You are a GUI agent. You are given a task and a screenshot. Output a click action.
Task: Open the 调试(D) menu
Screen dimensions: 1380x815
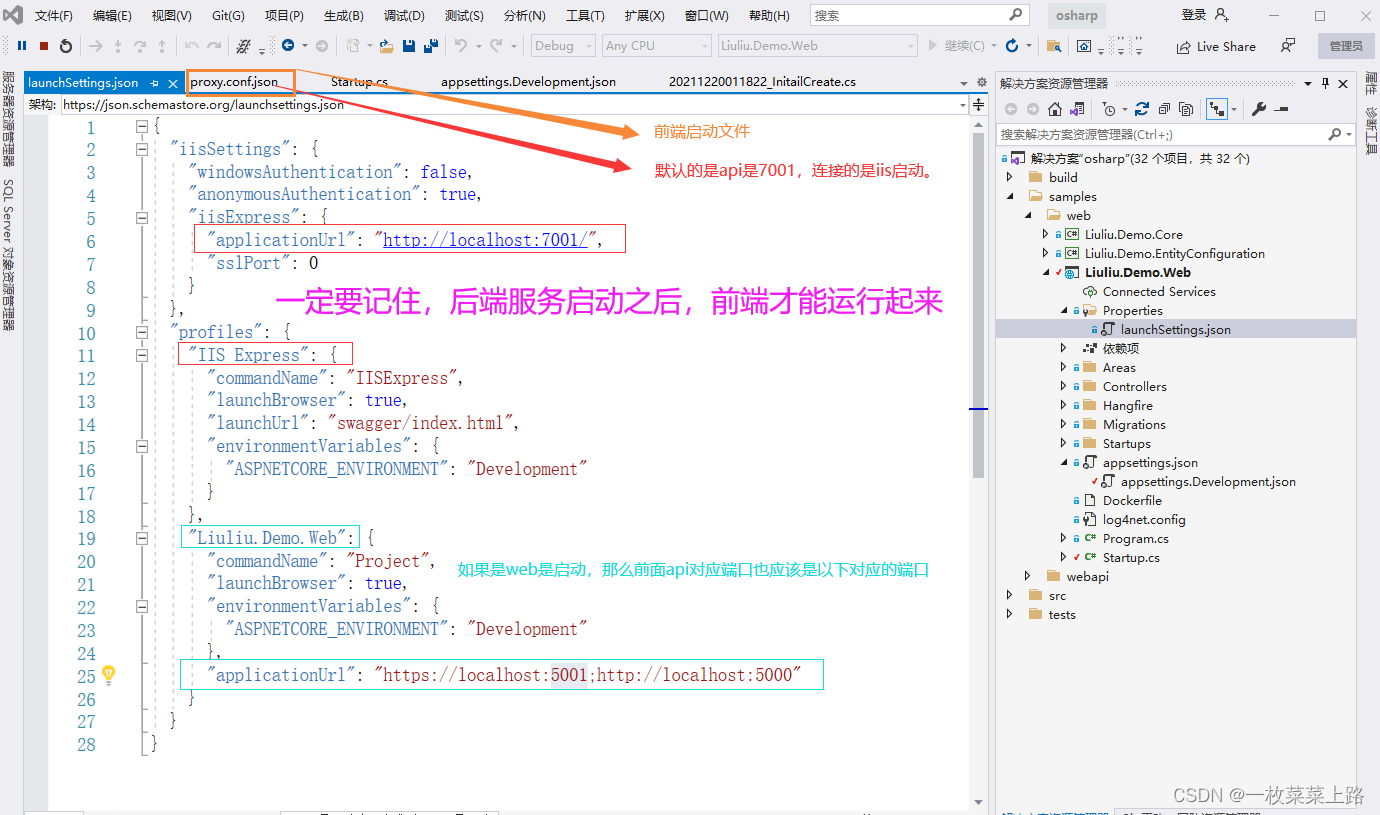point(404,16)
